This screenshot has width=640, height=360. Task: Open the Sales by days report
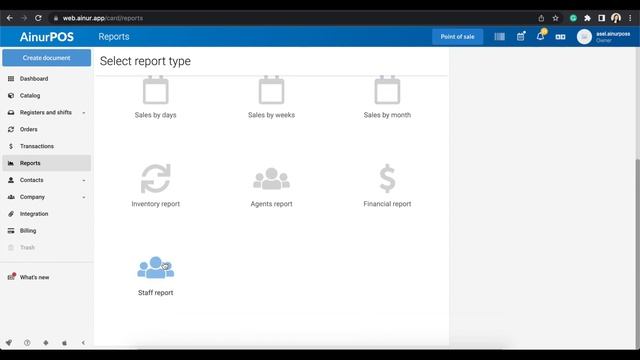[x=156, y=98]
